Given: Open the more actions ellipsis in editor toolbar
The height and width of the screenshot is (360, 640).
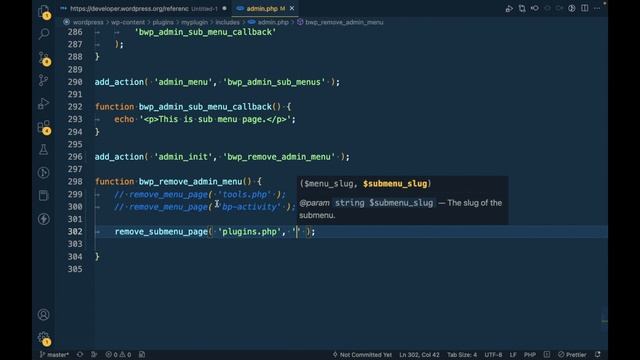Looking at the screenshot, I should coord(597,9).
